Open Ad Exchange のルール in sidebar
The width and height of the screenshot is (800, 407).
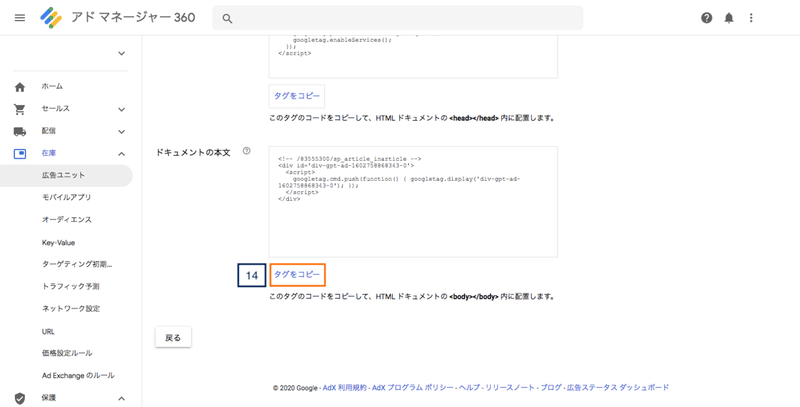78,375
